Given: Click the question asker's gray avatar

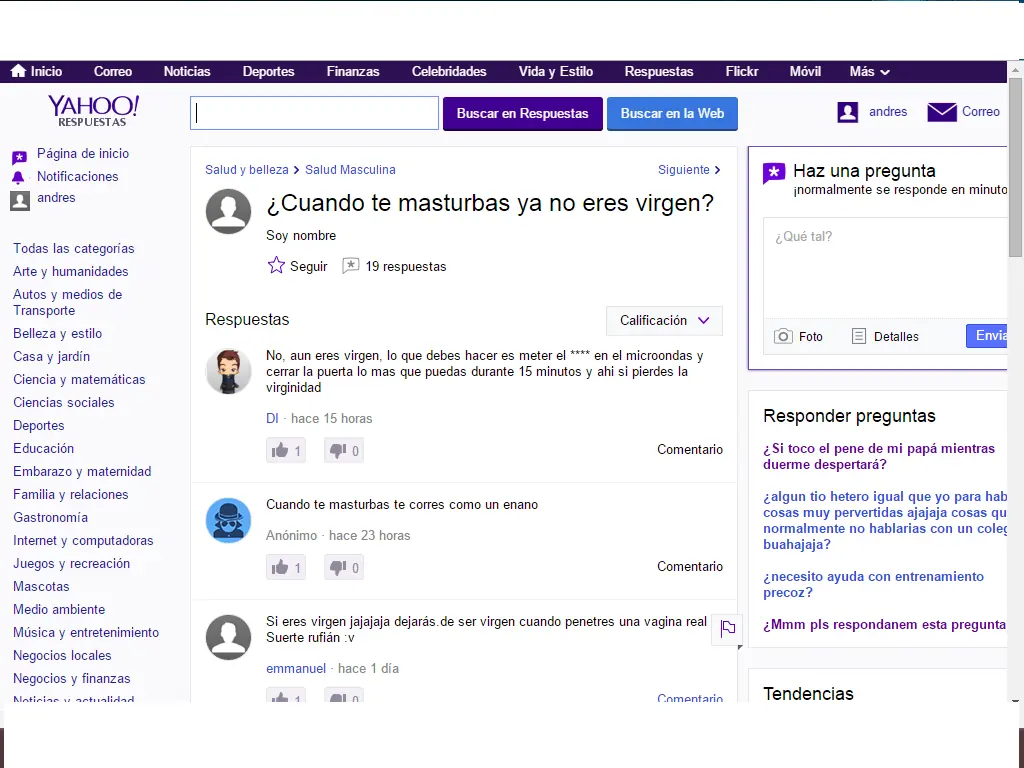Looking at the screenshot, I should click(229, 212).
